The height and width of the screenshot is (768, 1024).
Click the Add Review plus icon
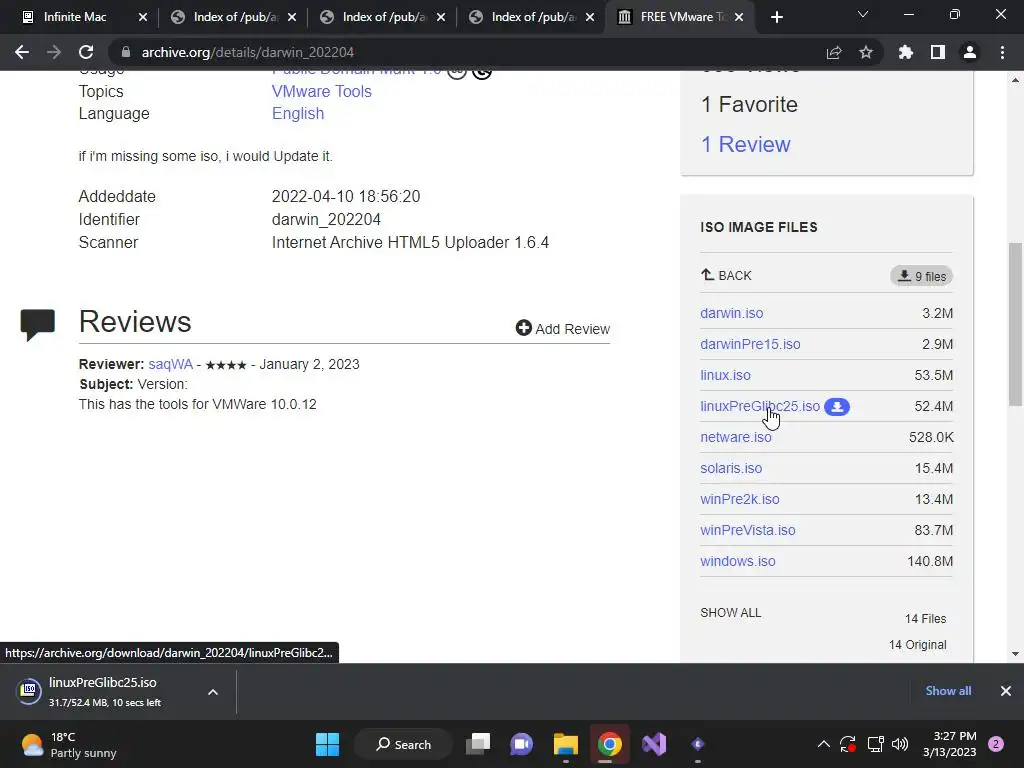pyautogui.click(x=524, y=328)
